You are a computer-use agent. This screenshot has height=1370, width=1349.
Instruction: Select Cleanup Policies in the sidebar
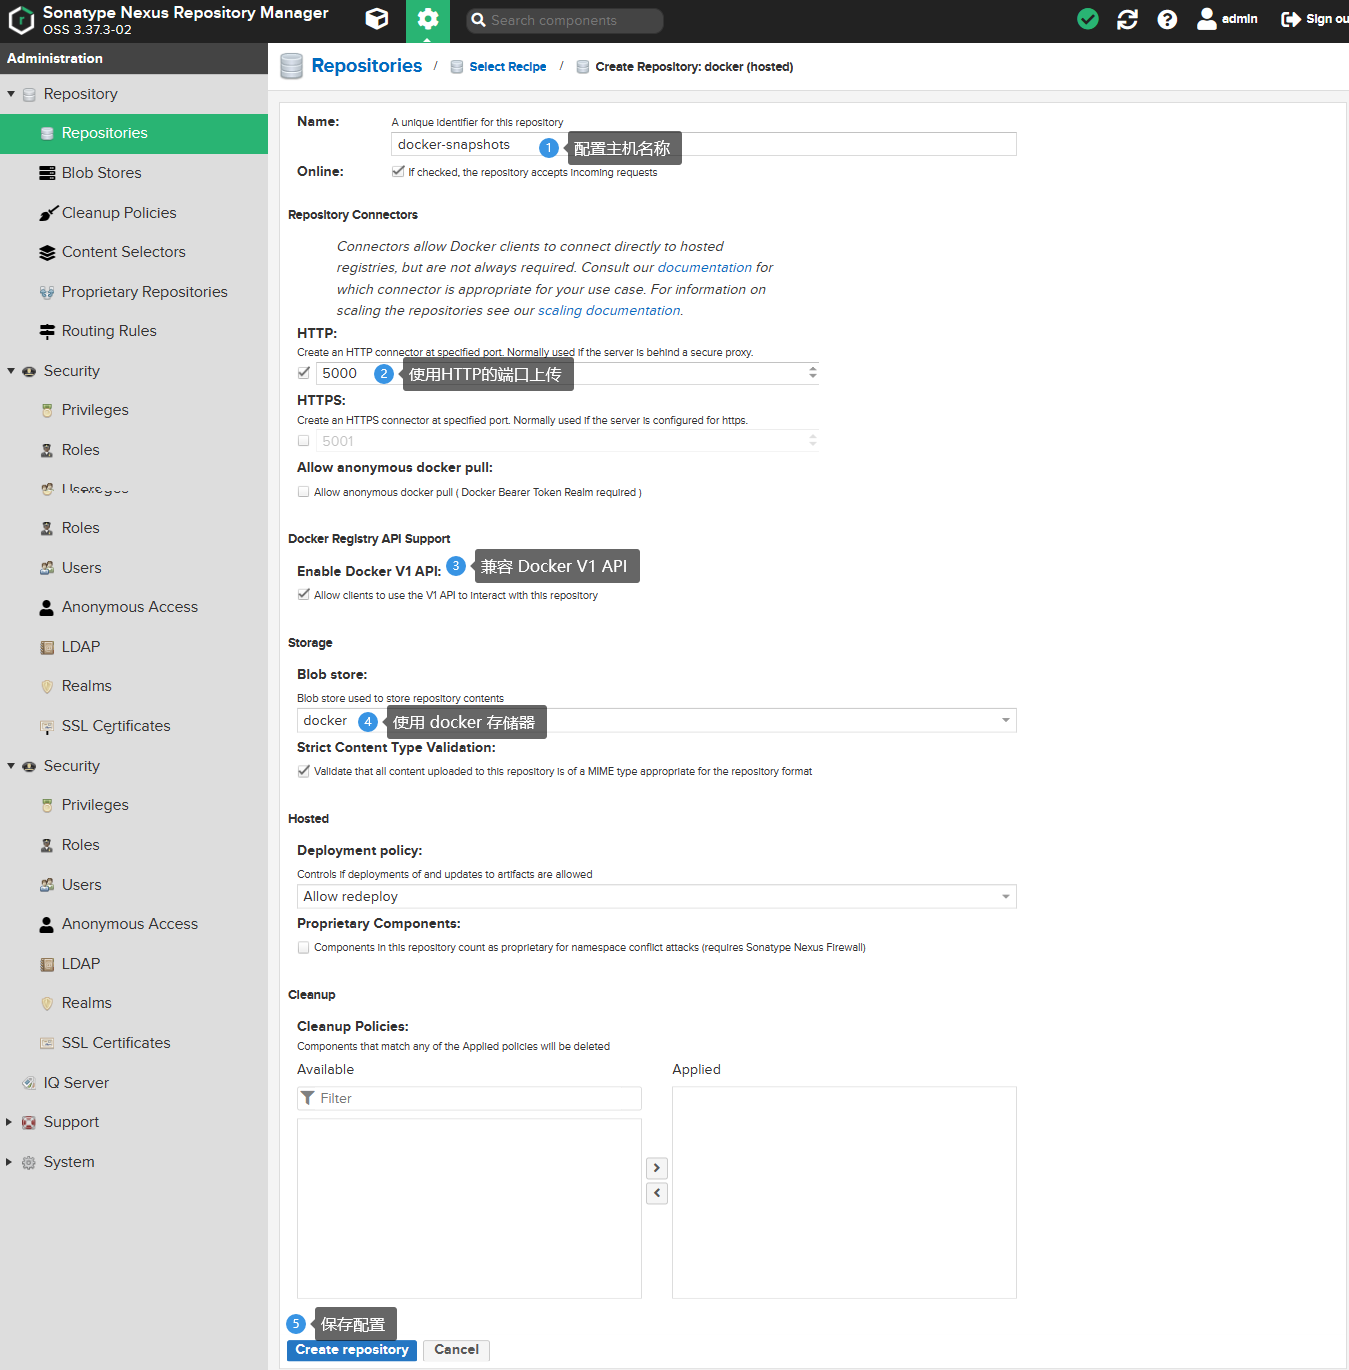coord(118,212)
